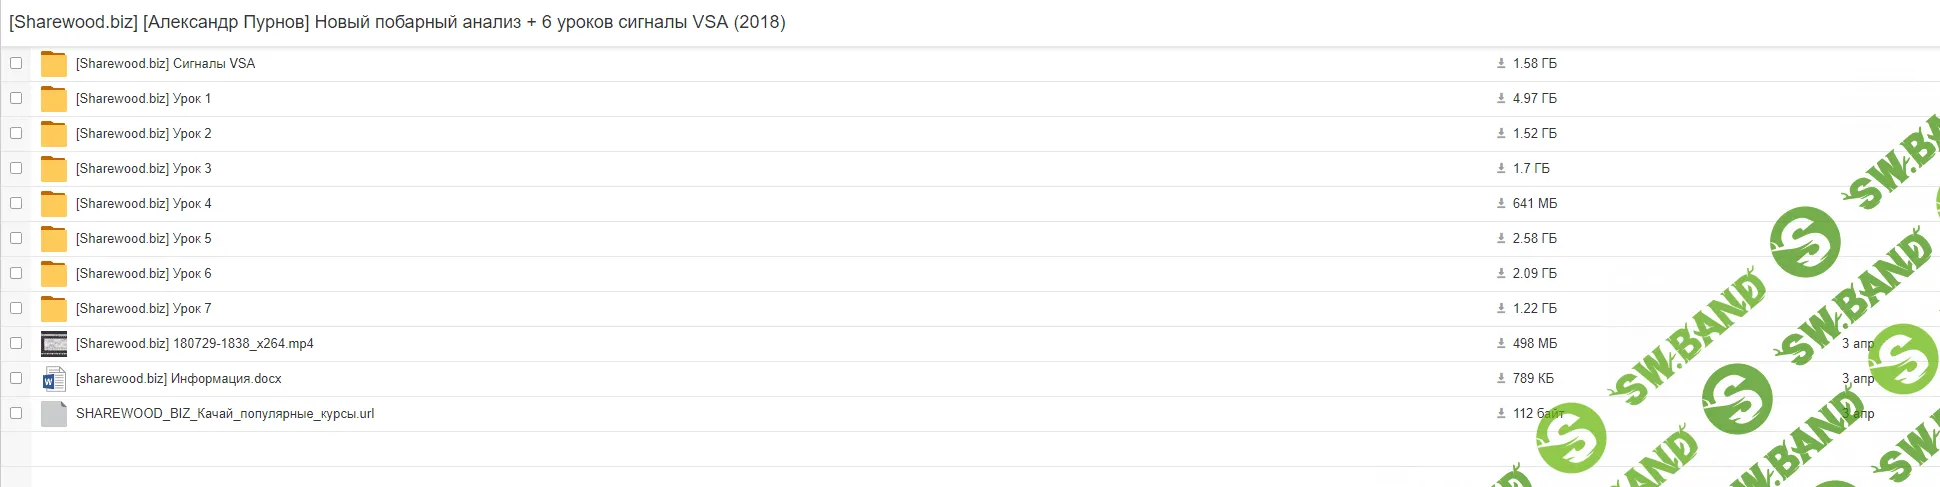Select the checkbox beside Урок 2
Image resolution: width=1940 pixels, height=487 pixels.
16,133
